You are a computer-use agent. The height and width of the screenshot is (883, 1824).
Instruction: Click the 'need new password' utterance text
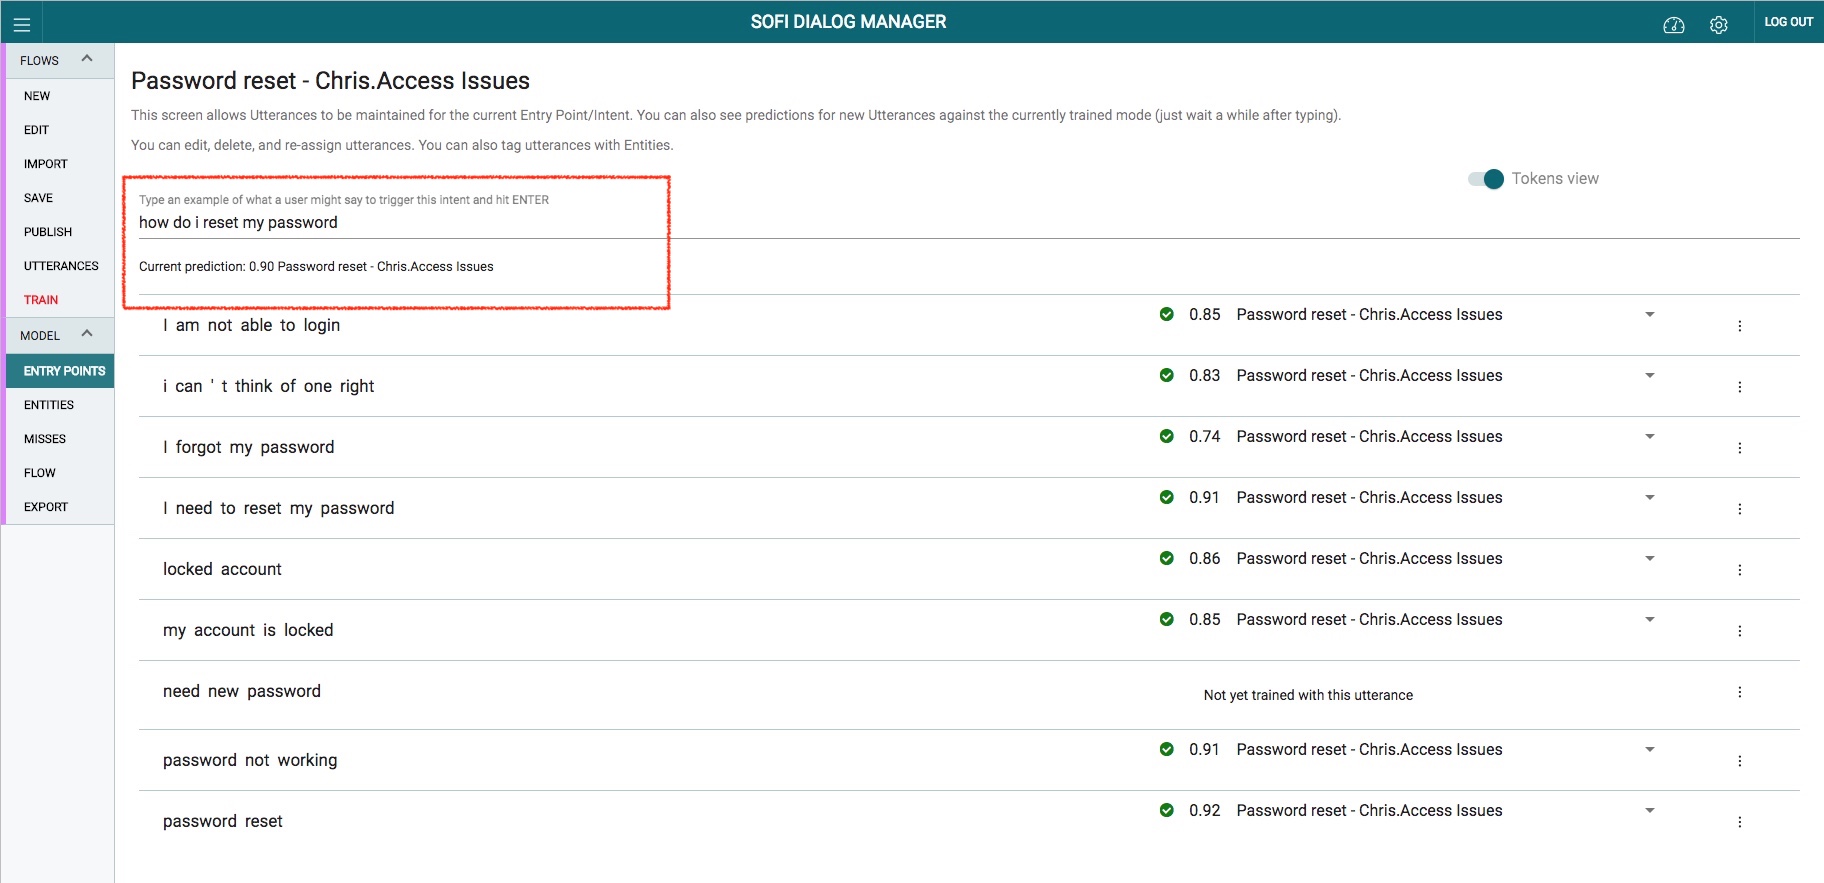[242, 691]
